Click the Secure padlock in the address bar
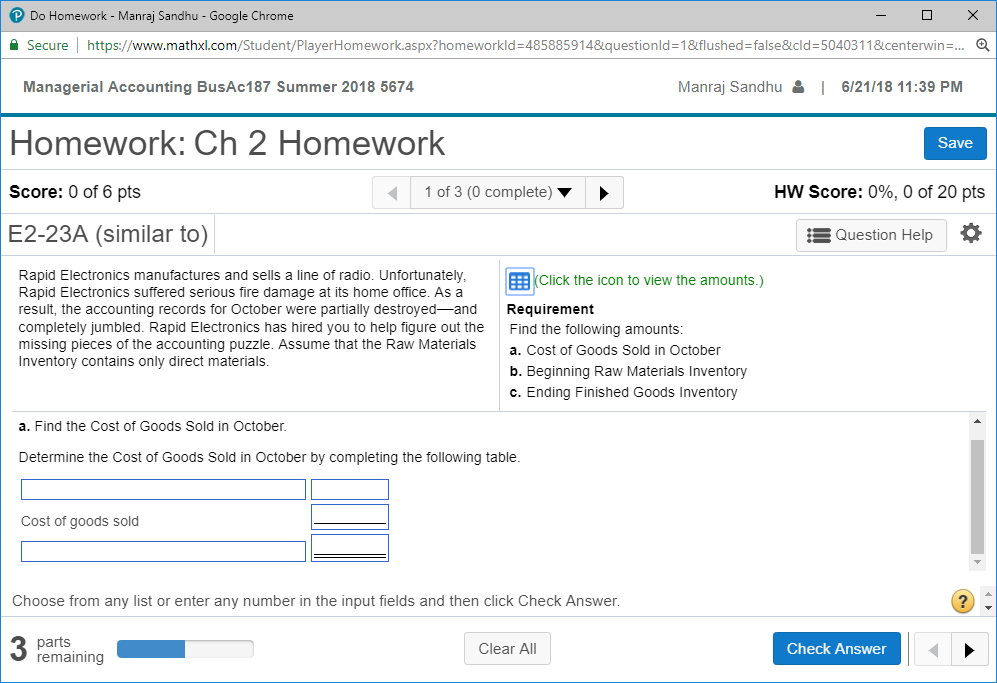 14,45
